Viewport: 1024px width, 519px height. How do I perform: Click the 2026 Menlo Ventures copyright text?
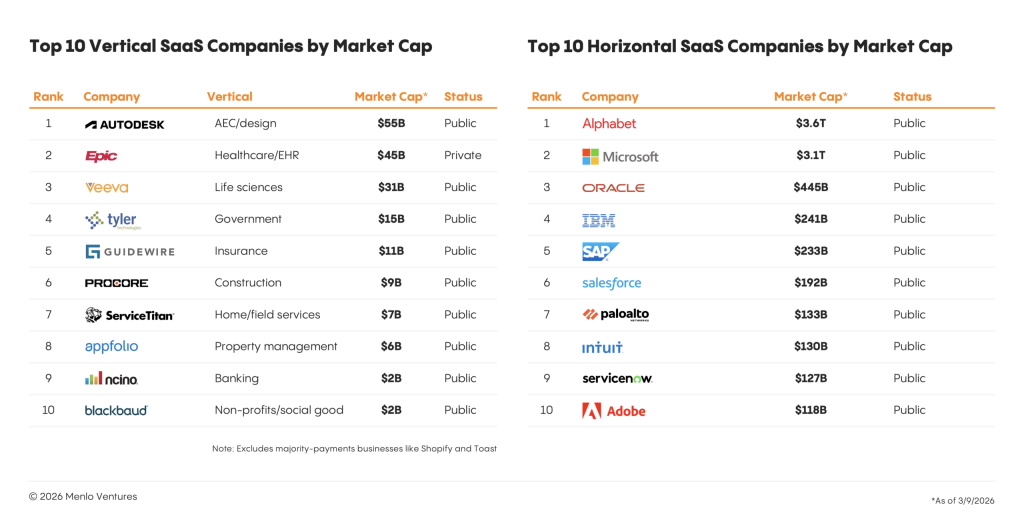coord(82,497)
